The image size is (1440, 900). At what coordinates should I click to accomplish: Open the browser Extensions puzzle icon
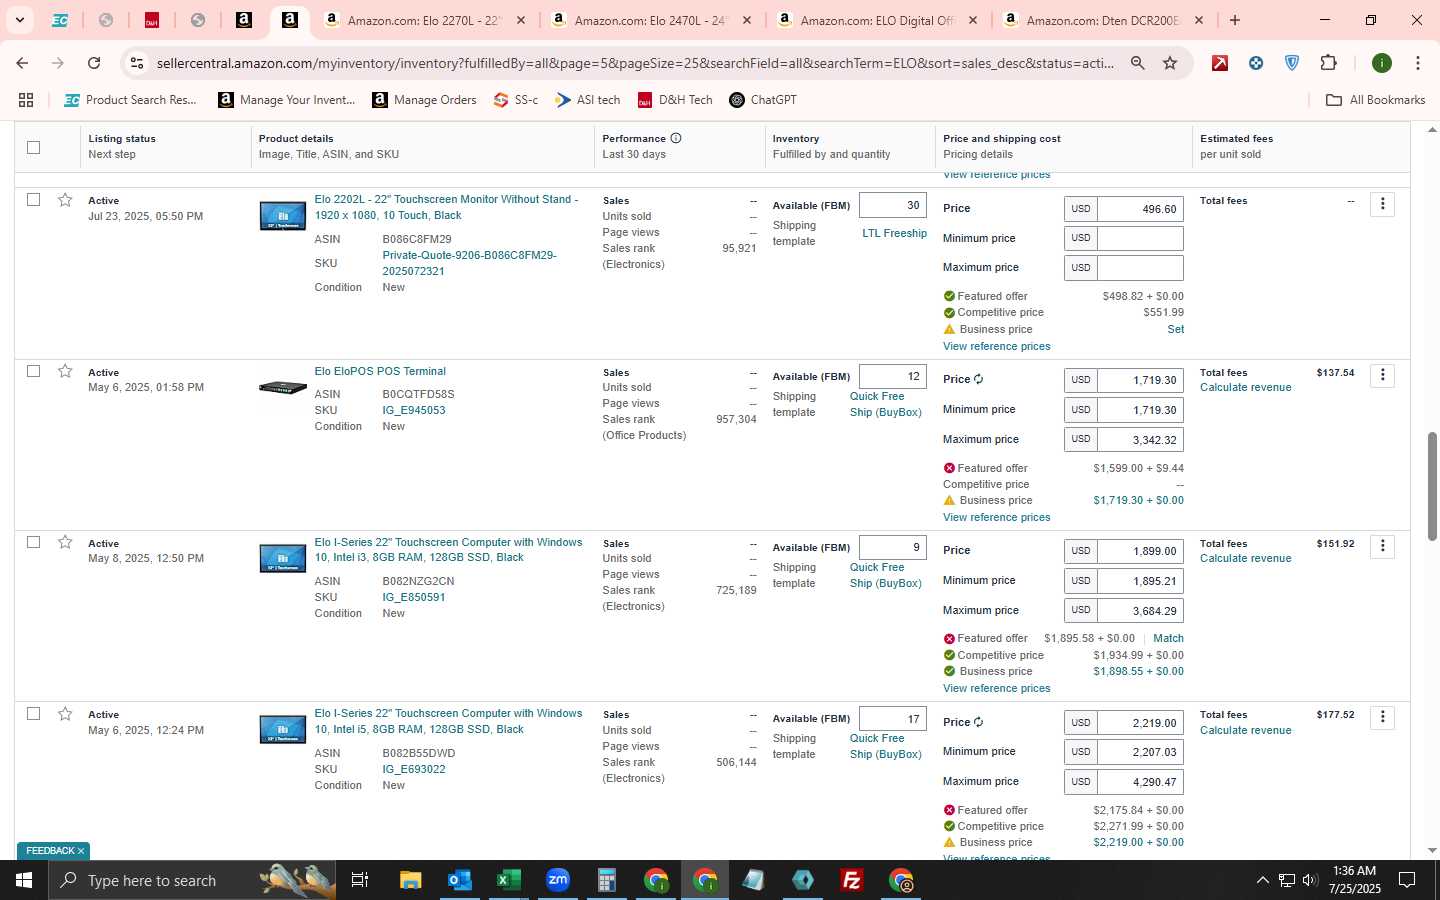point(1328,63)
